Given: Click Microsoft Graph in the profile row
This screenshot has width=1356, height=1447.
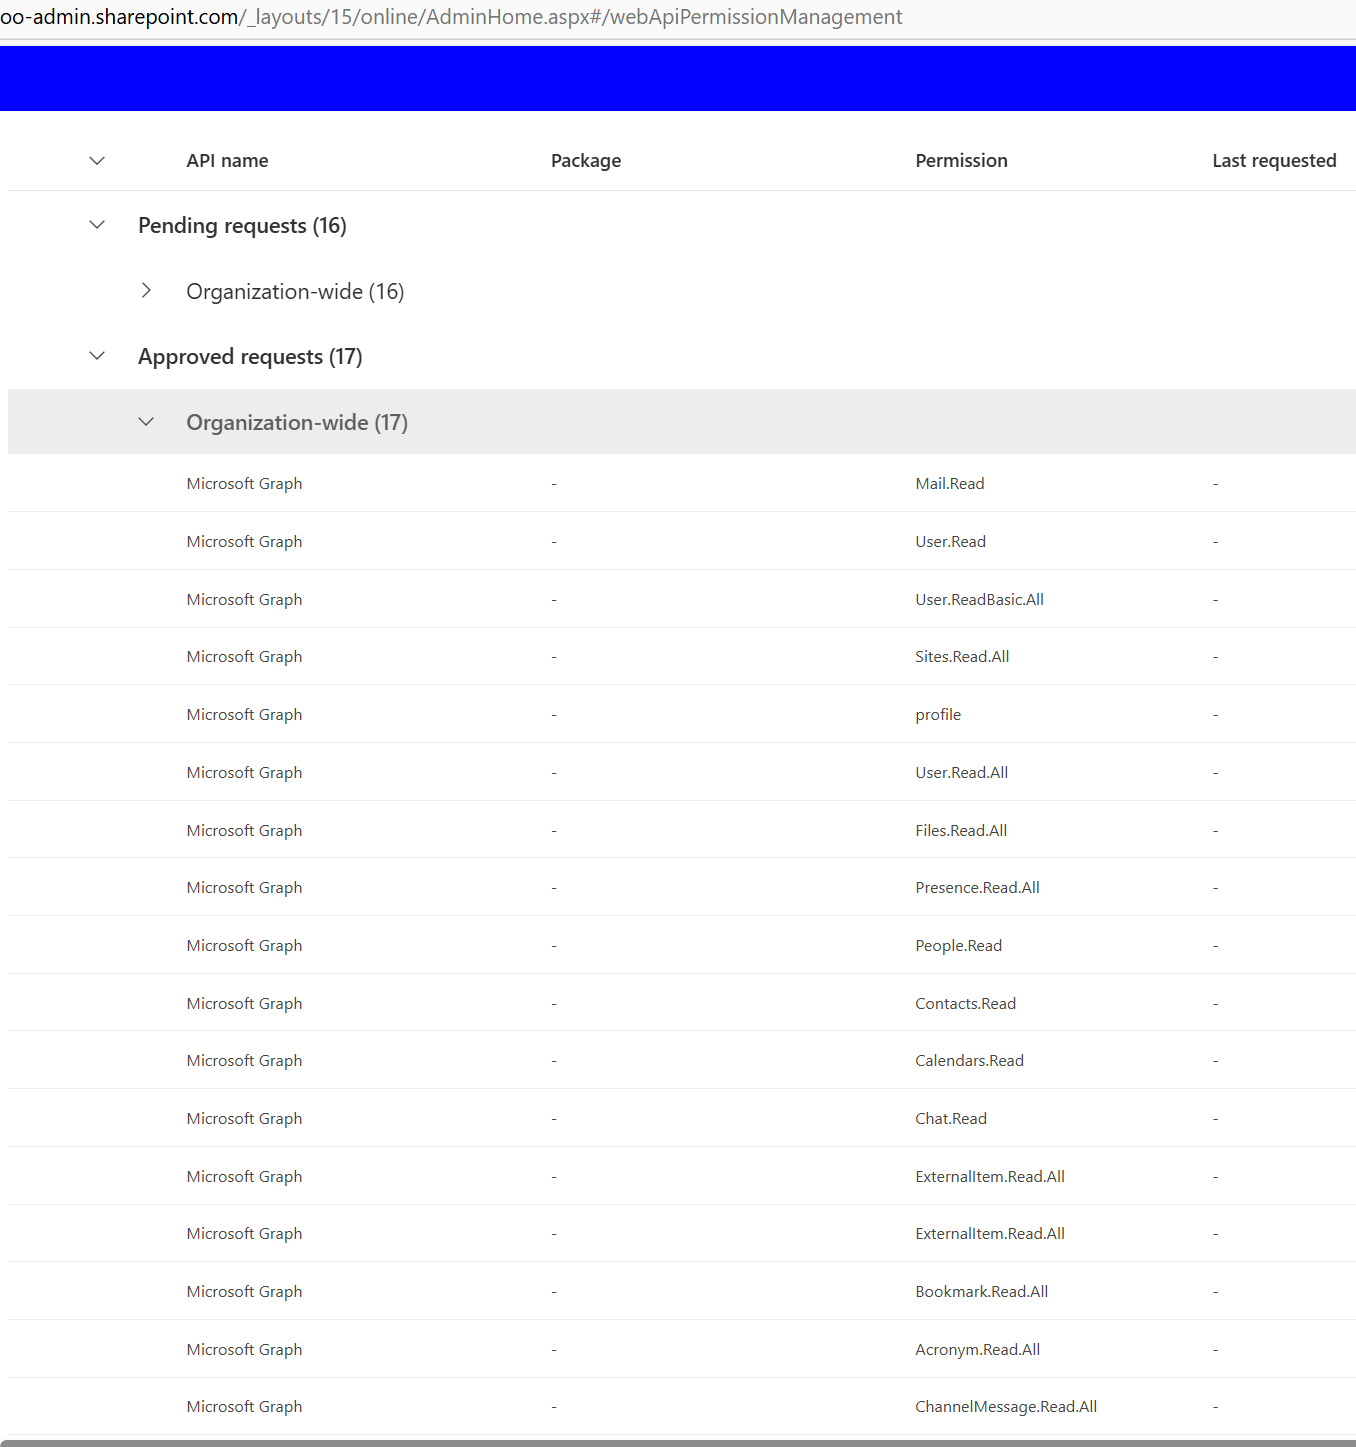Looking at the screenshot, I should pyautogui.click(x=244, y=714).
